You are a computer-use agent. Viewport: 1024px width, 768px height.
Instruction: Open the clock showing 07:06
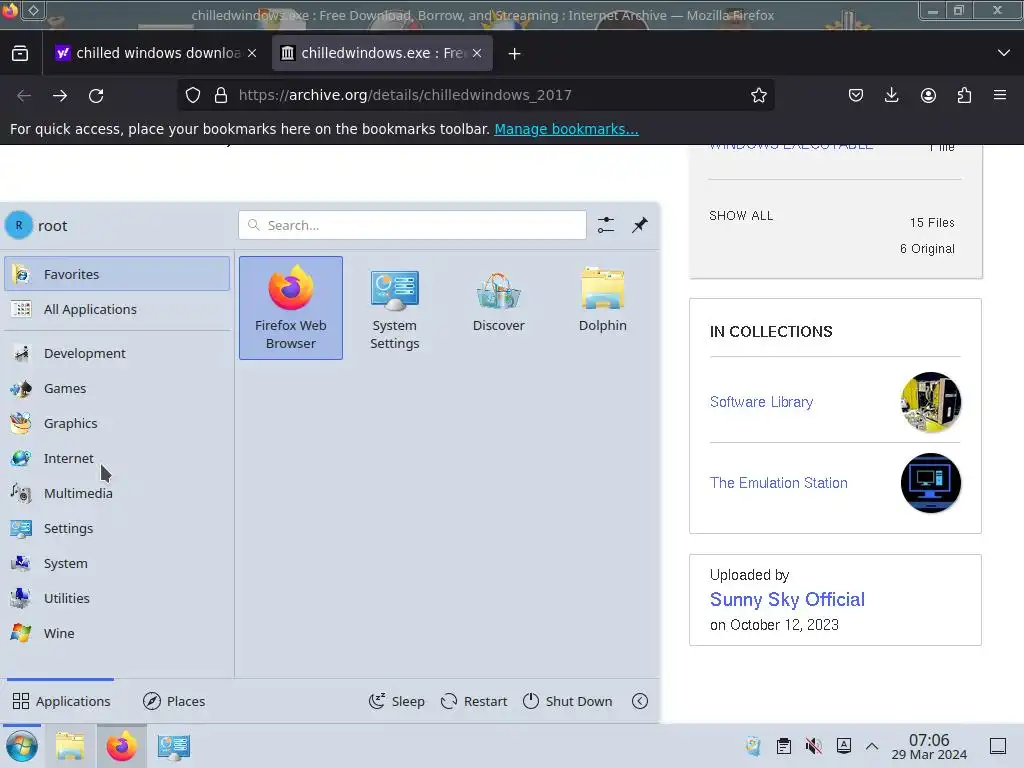(929, 746)
